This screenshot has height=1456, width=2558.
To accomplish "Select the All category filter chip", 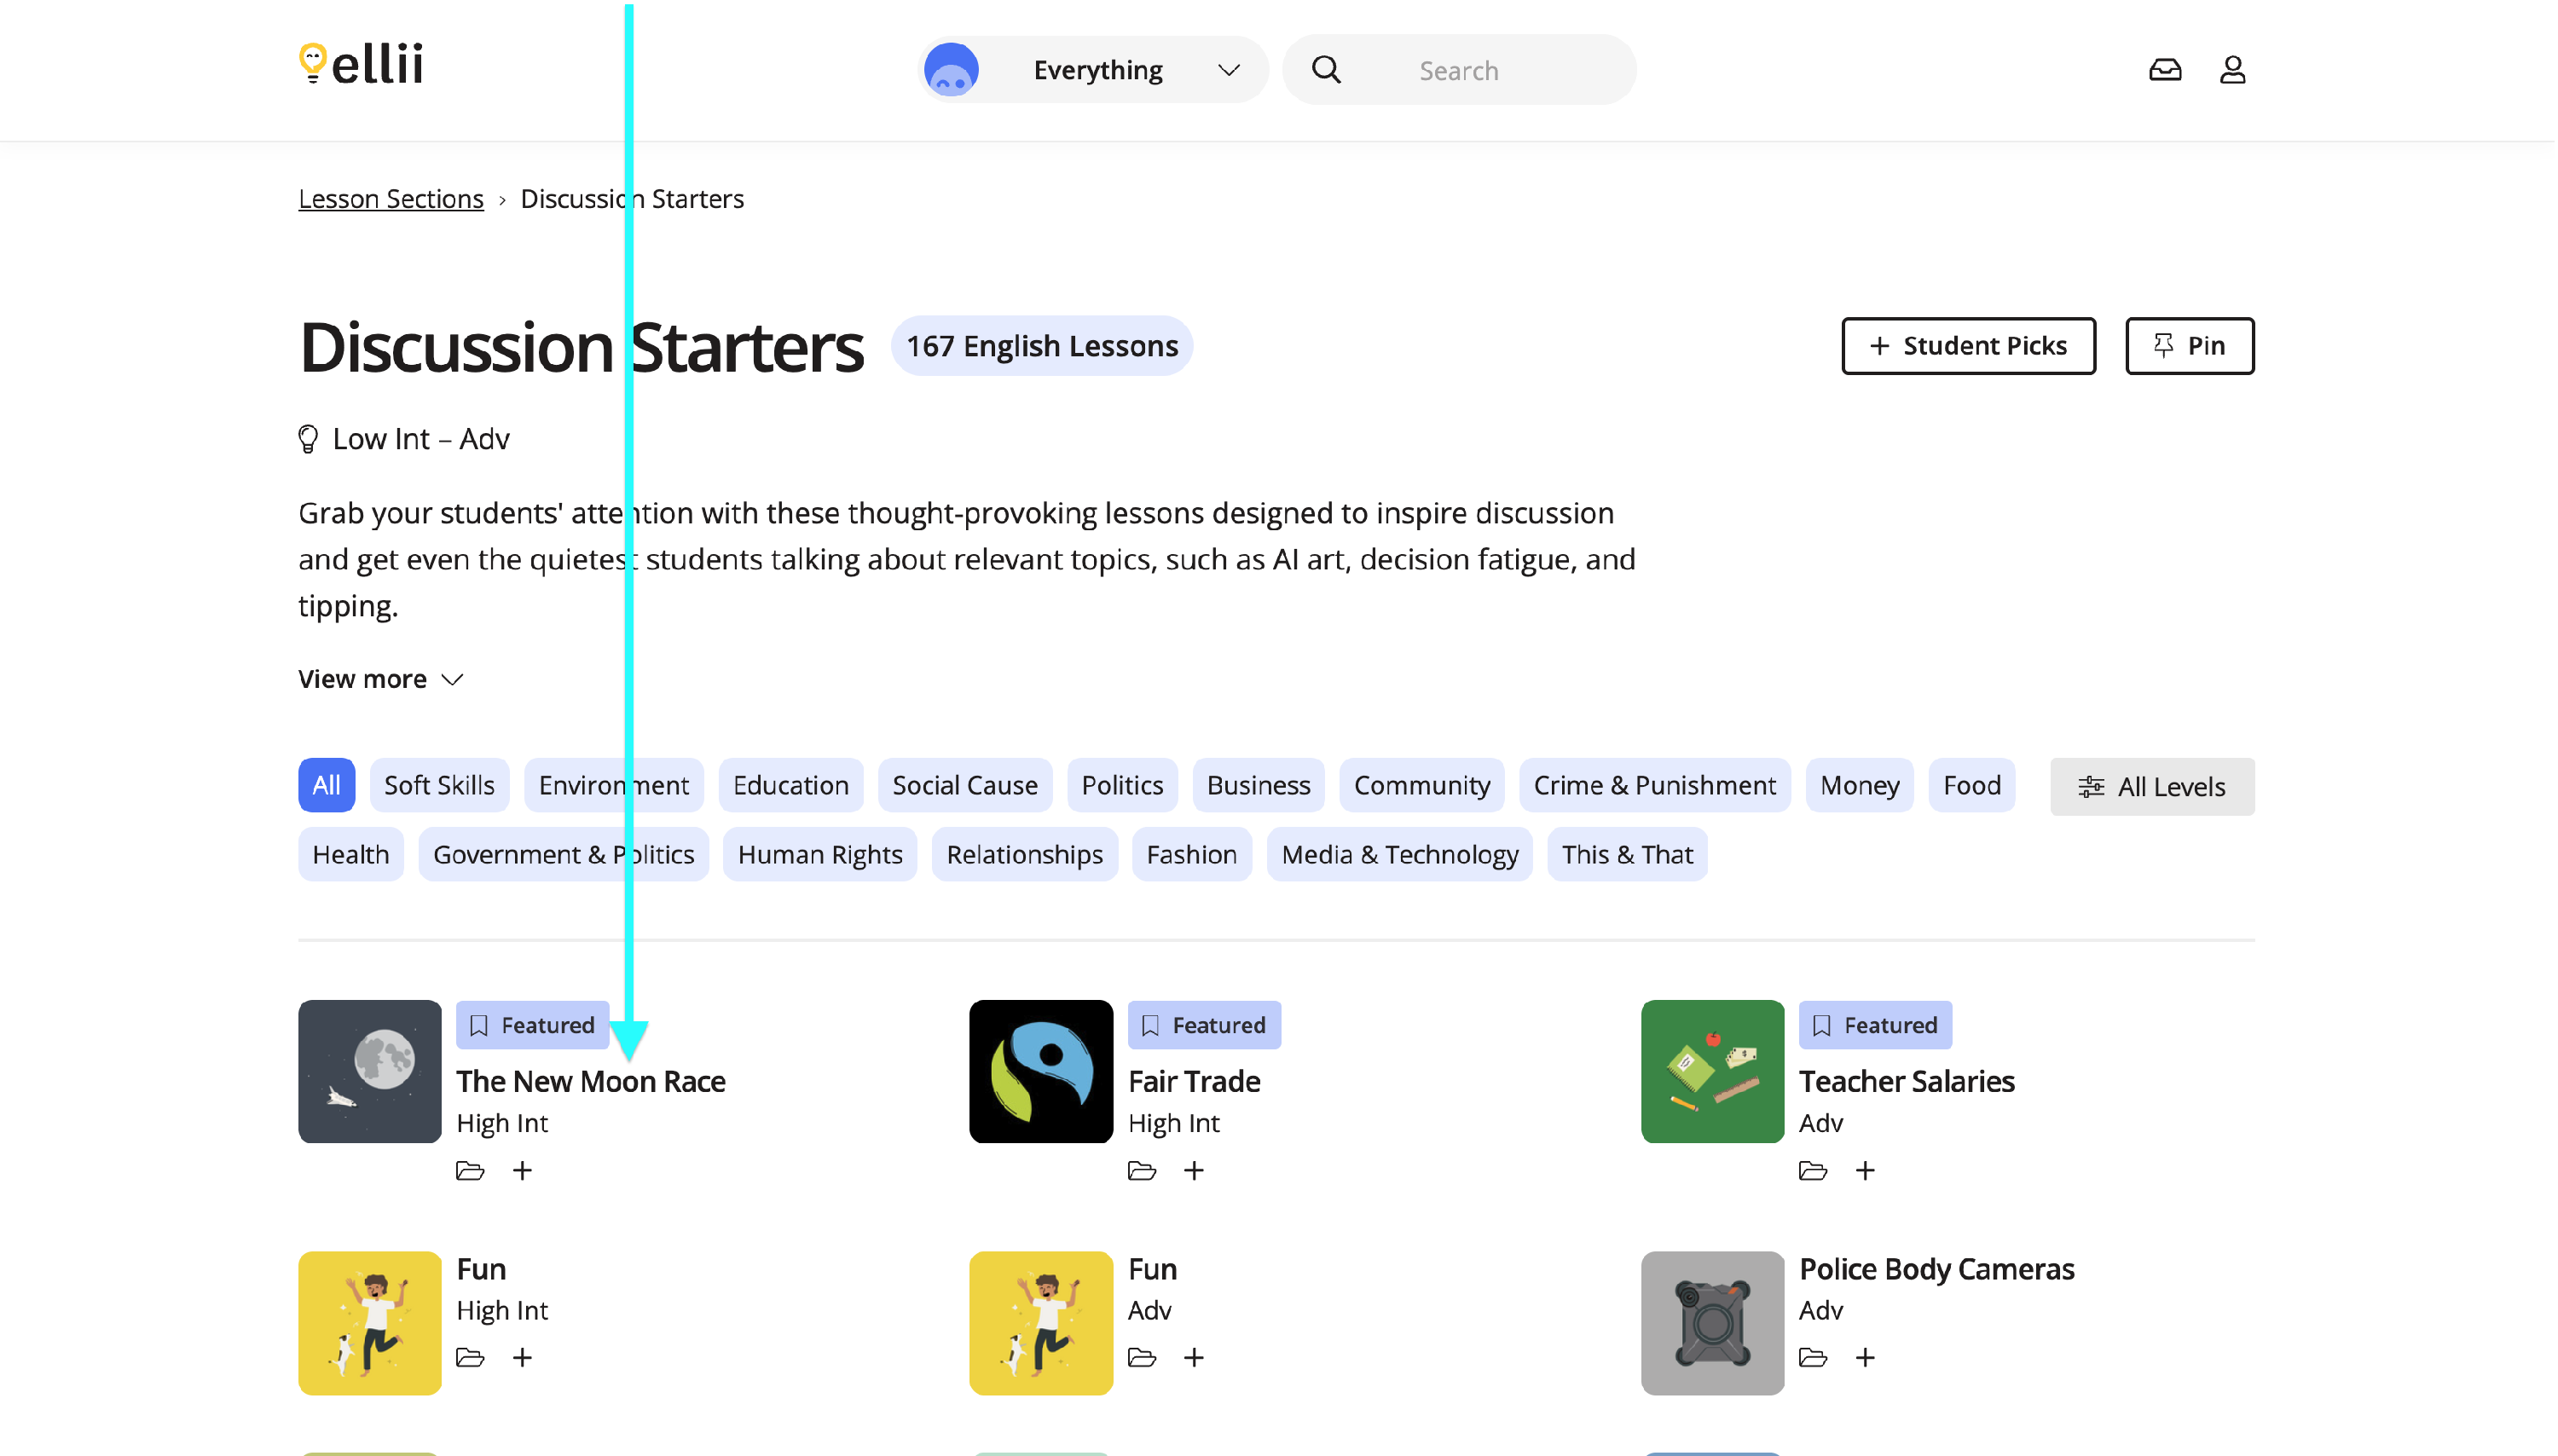I will point(326,786).
